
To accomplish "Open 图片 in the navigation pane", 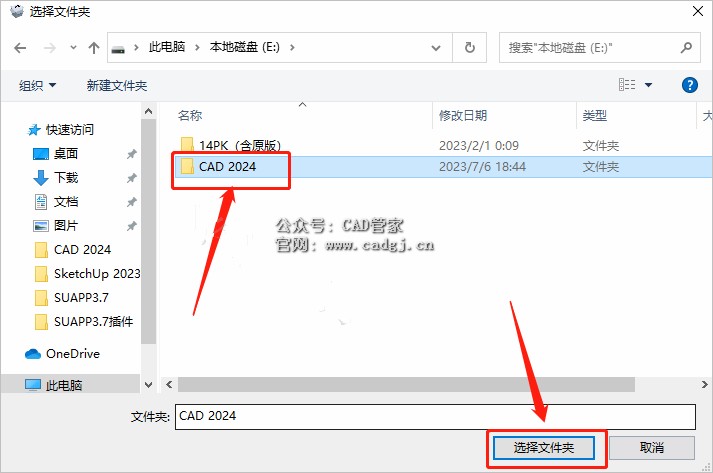I will tap(66, 226).
